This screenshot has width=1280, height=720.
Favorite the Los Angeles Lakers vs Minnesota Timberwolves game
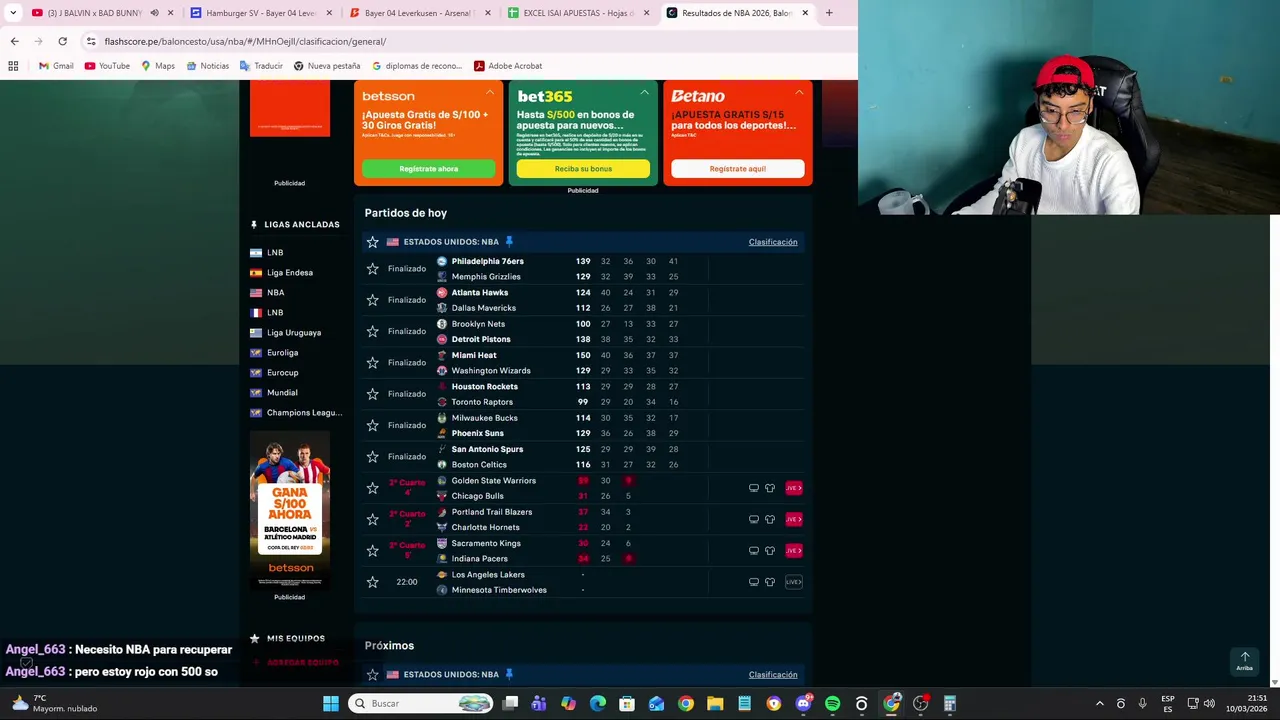click(373, 582)
